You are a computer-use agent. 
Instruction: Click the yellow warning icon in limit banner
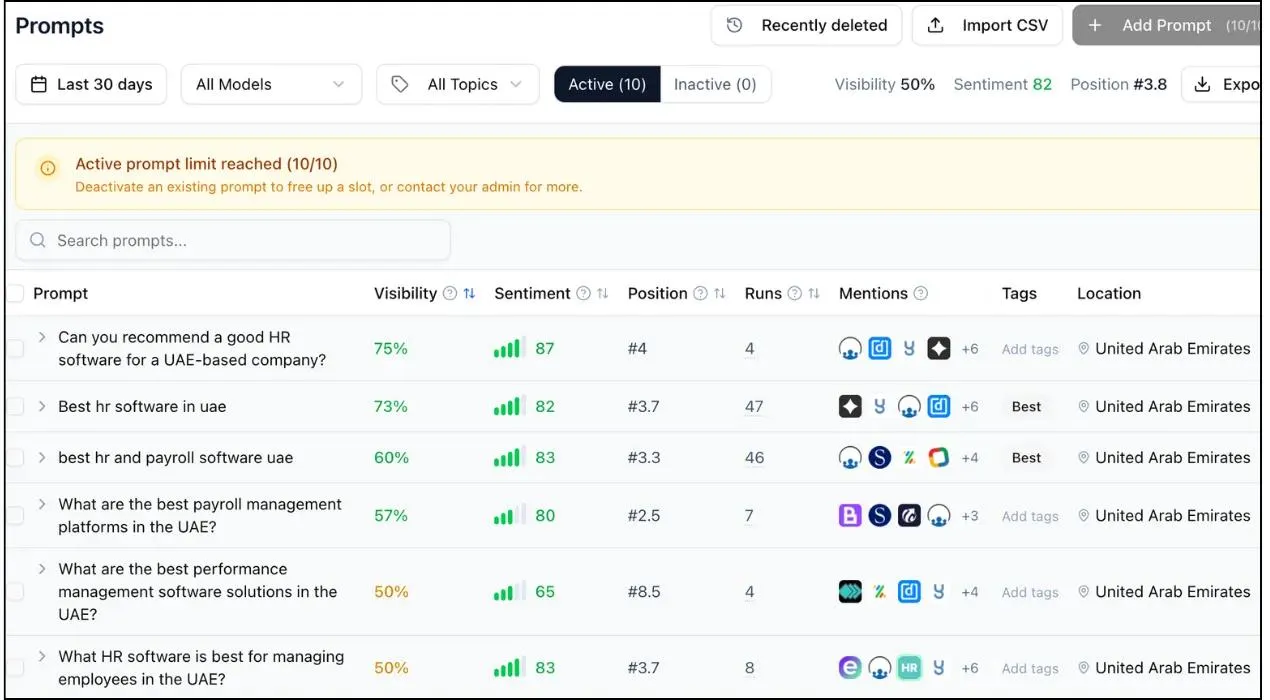coord(48,169)
